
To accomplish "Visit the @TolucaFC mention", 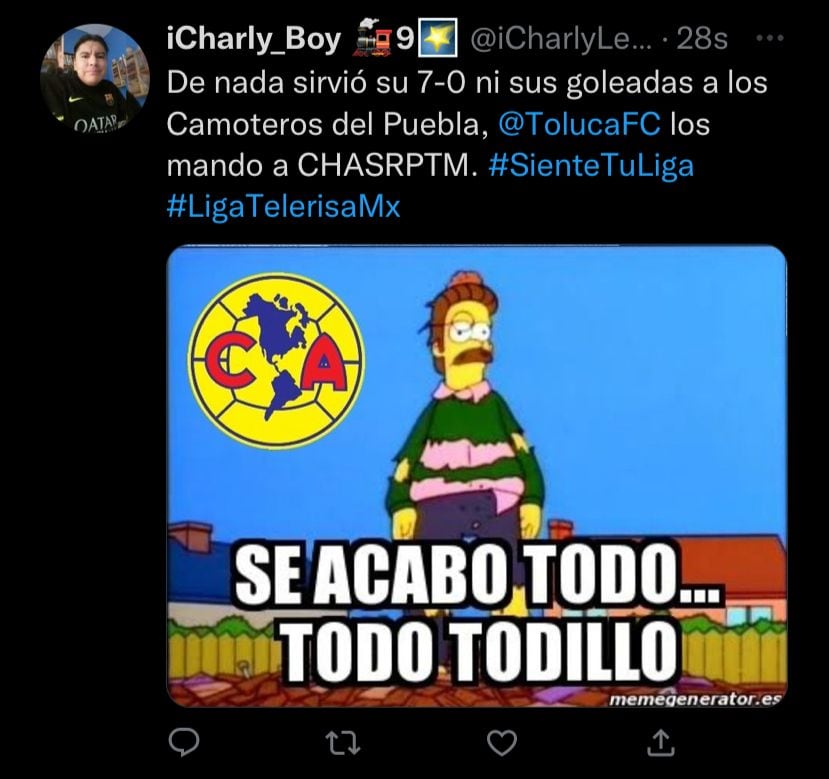I will point(579,124).
